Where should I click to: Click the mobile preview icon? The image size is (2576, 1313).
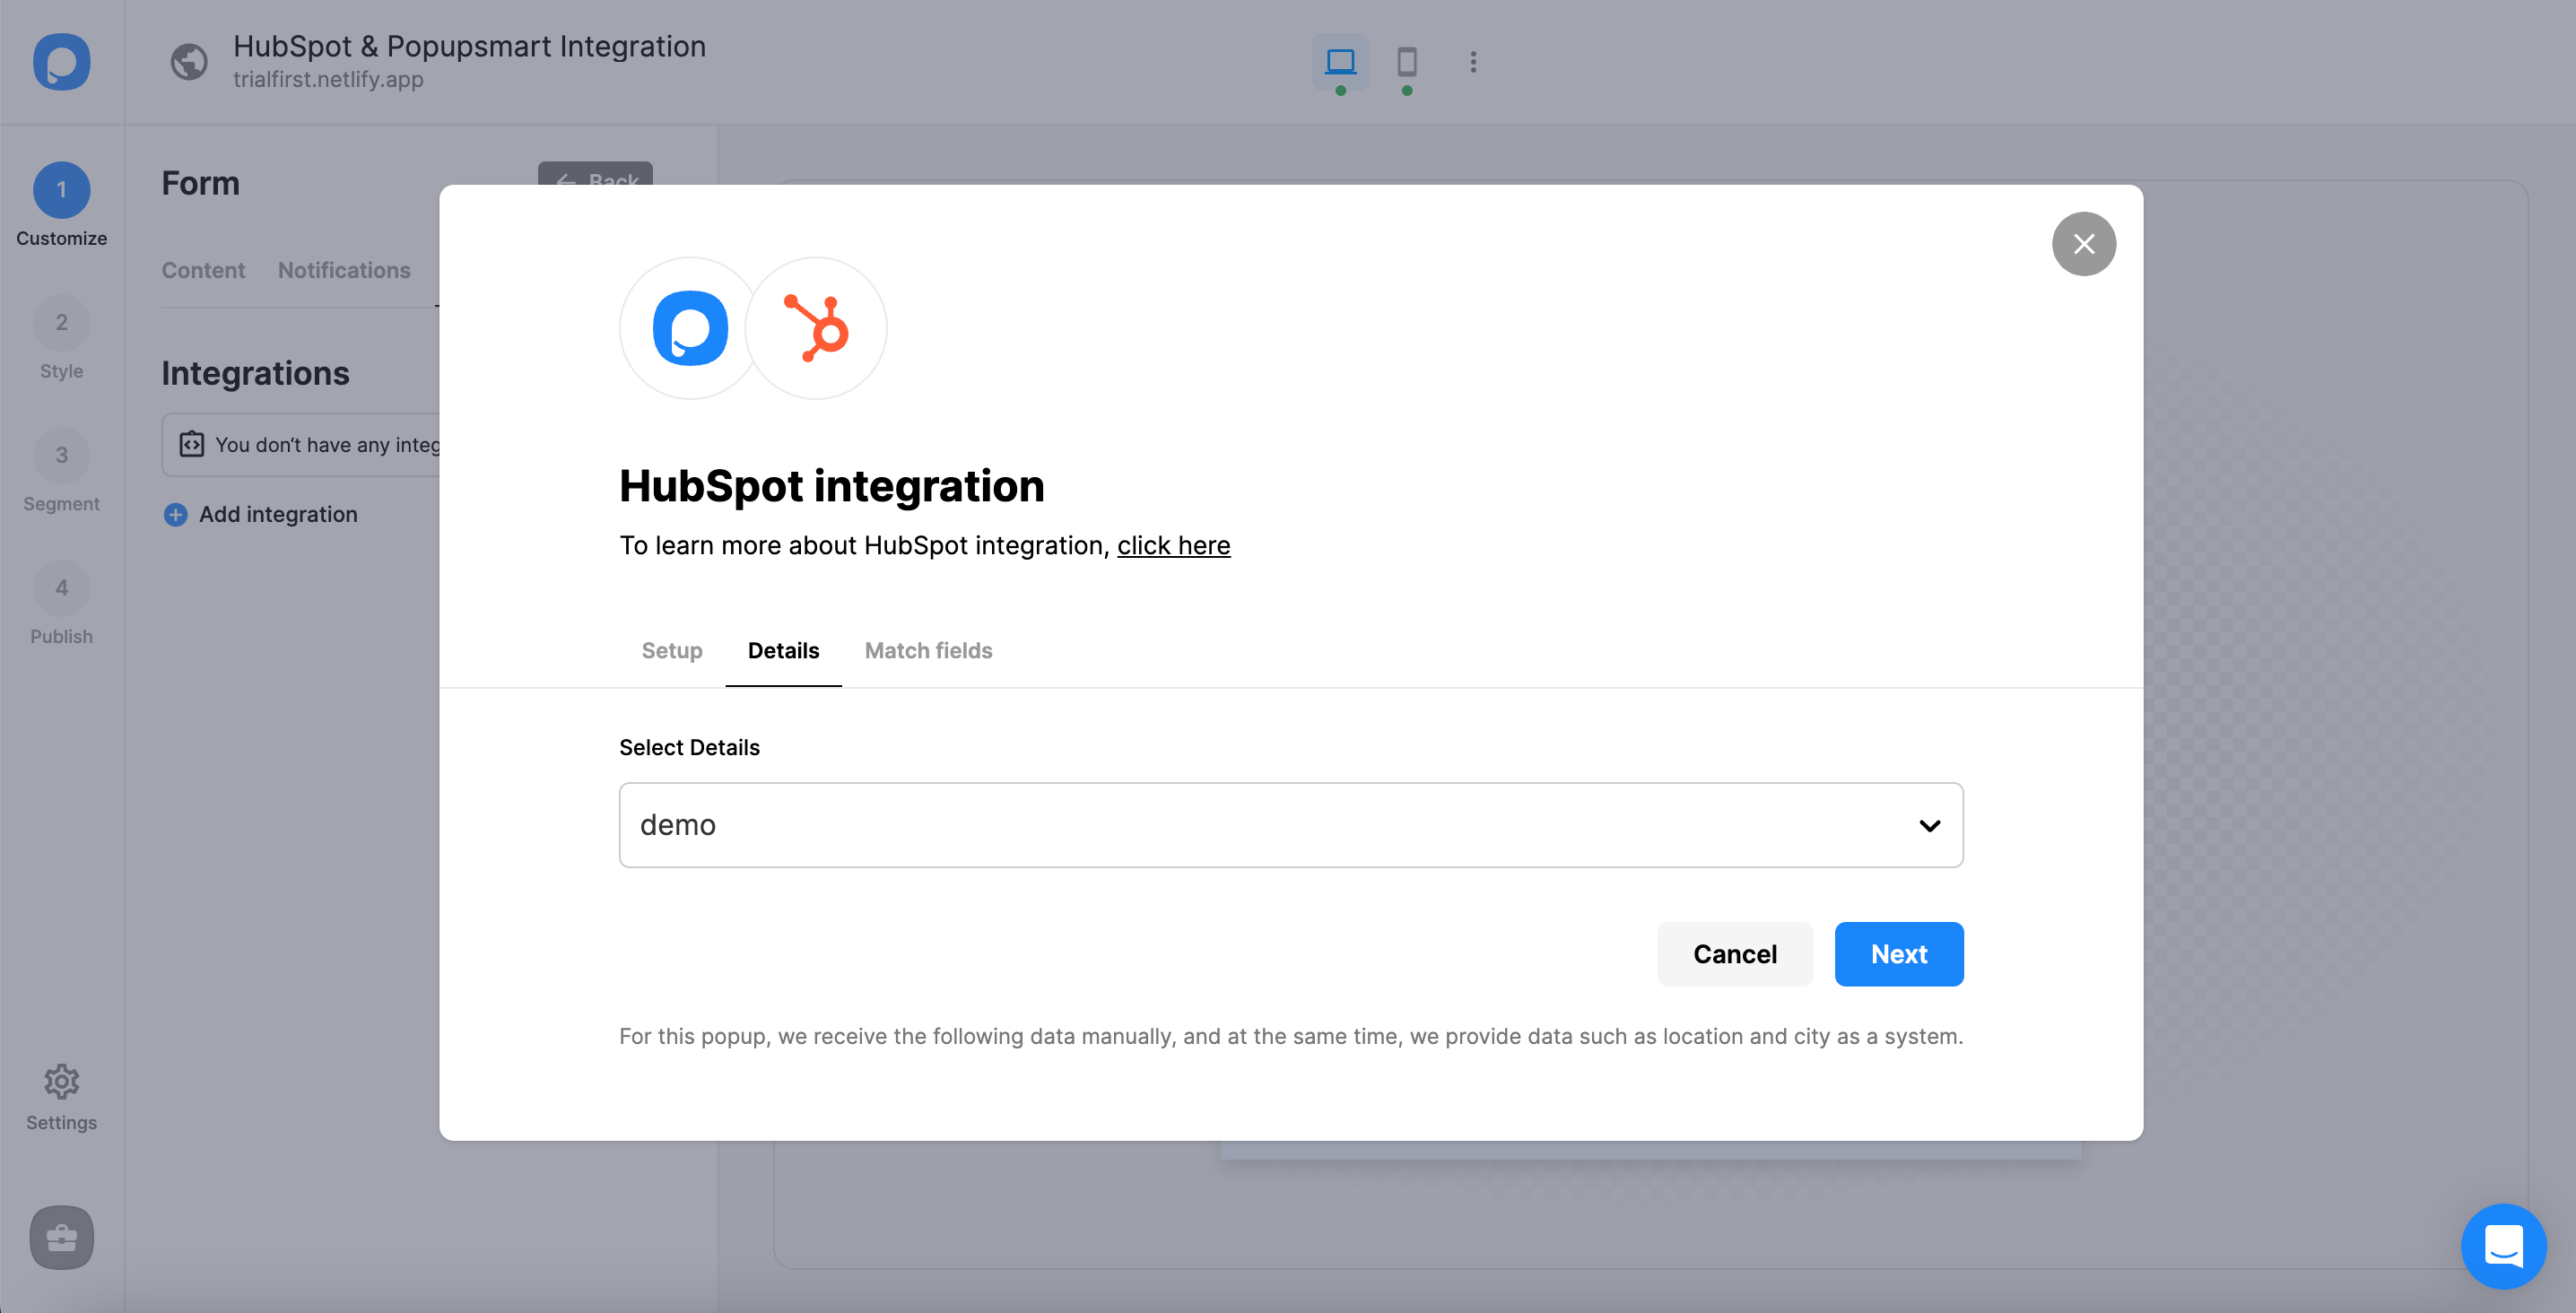point(1407,62)
